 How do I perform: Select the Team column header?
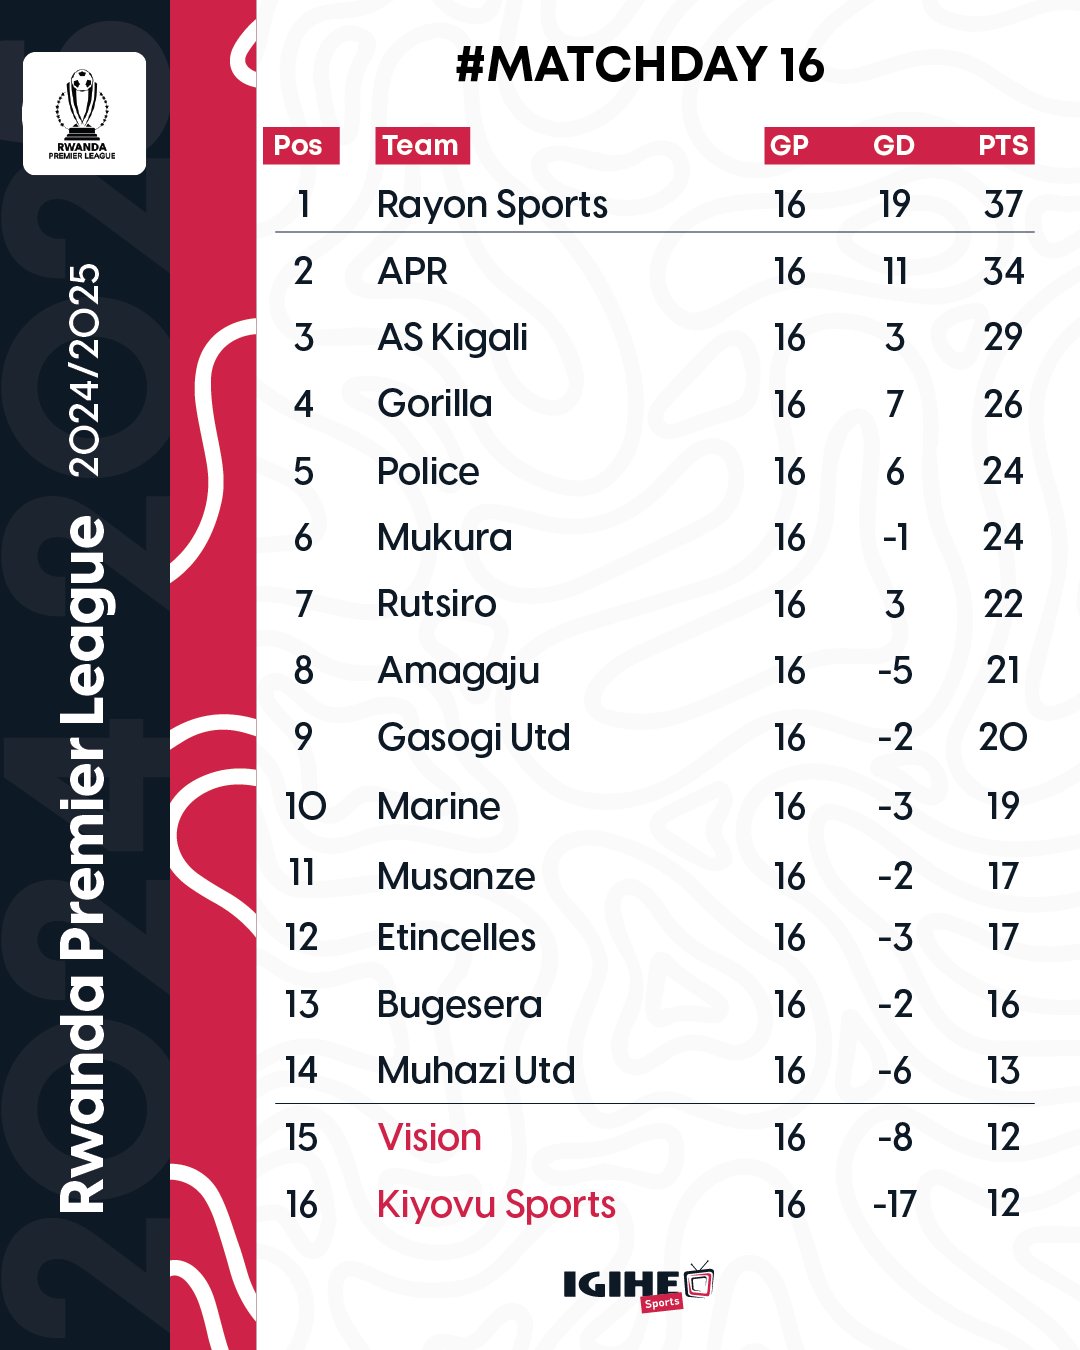tap(422, 146)
